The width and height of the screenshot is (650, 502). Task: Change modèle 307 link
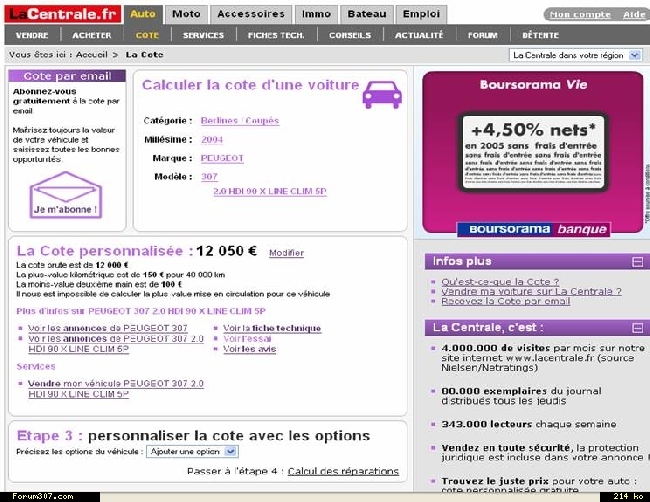209,177
